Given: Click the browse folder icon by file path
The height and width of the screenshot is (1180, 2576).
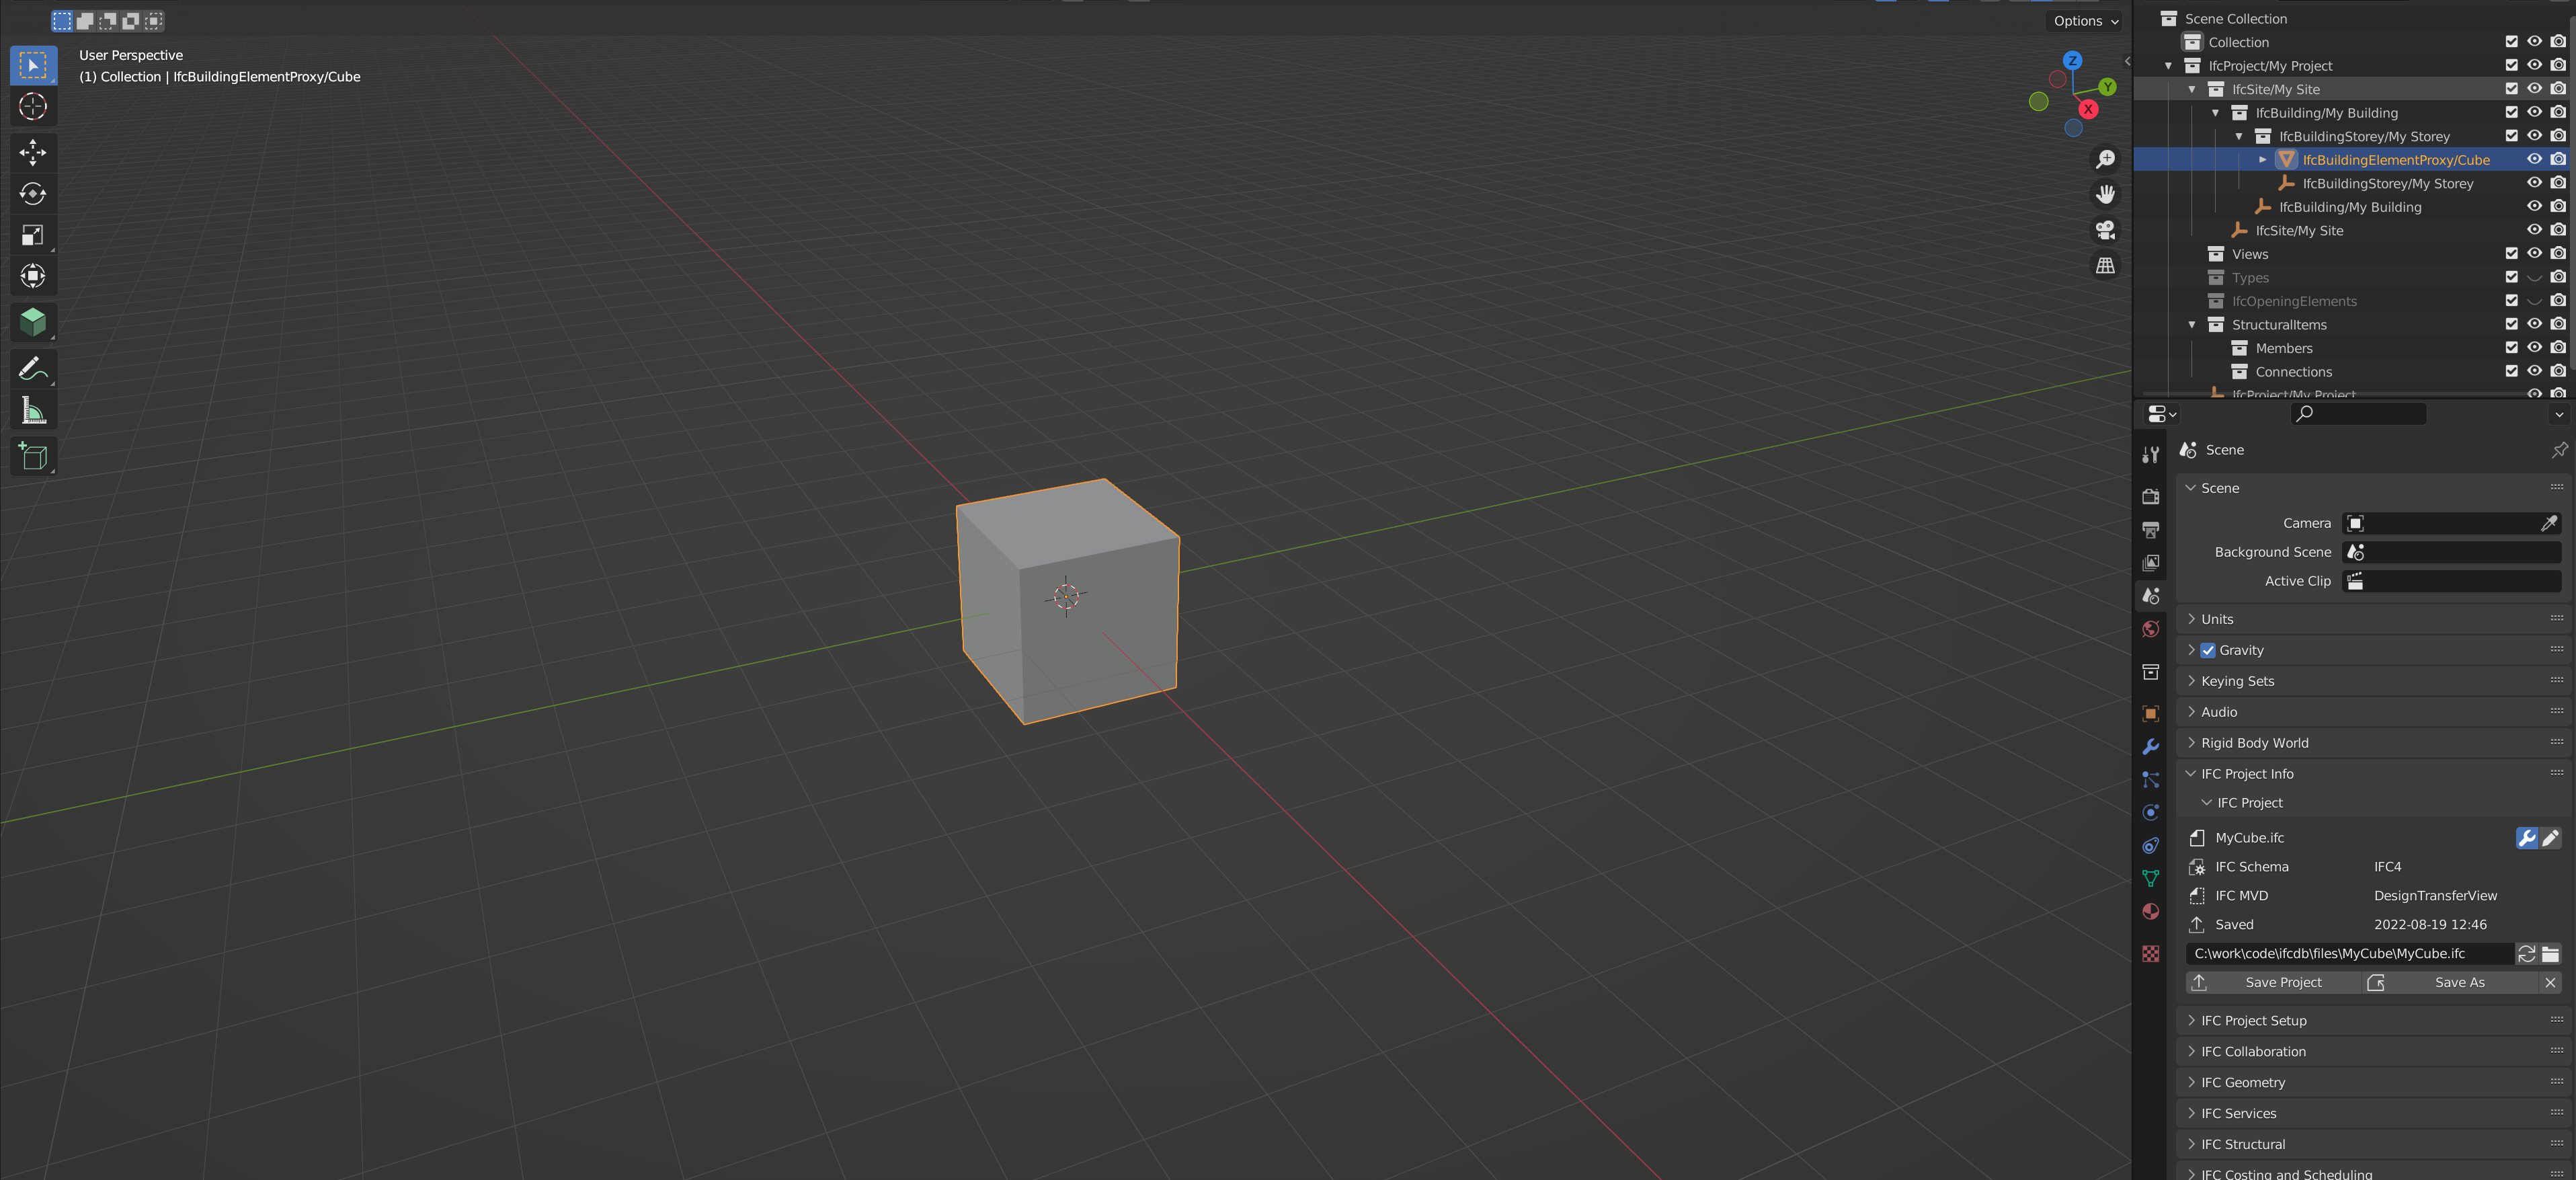Looking at the screenshot, I should pyautogui.click(x=2550, y=953).
